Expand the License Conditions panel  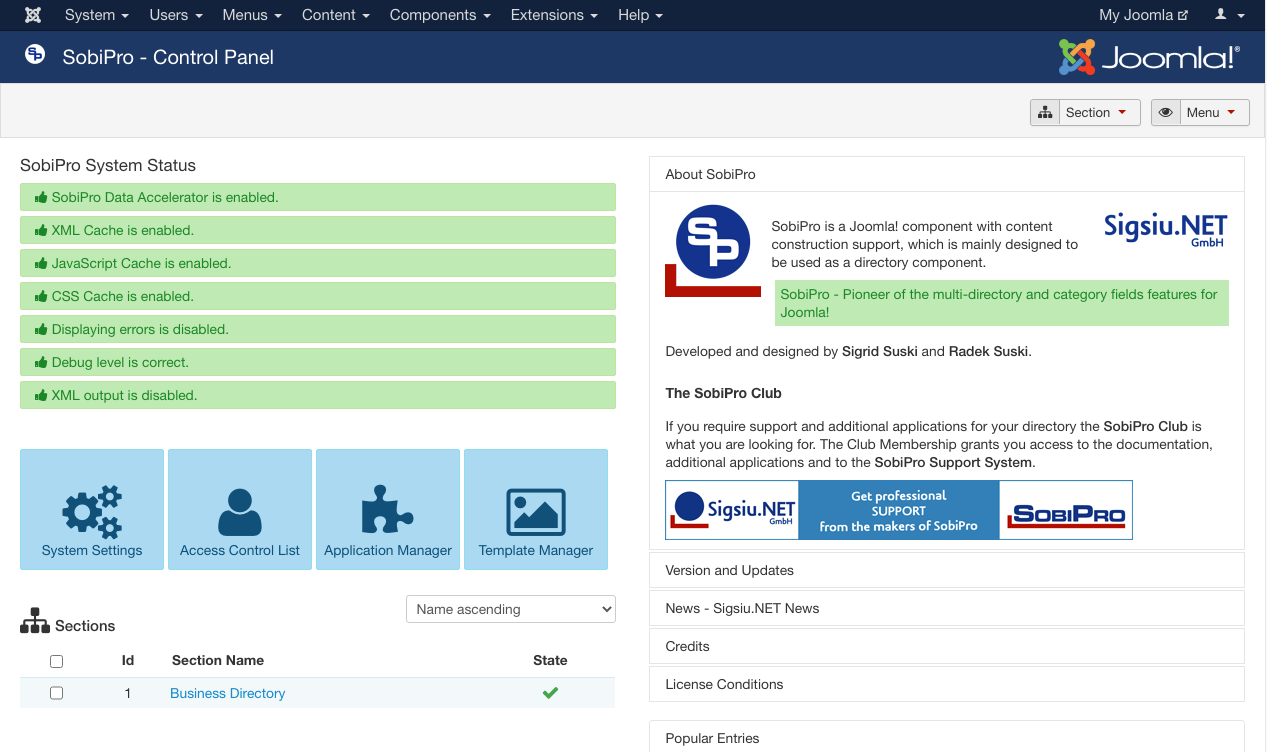(x=947, y=684)
